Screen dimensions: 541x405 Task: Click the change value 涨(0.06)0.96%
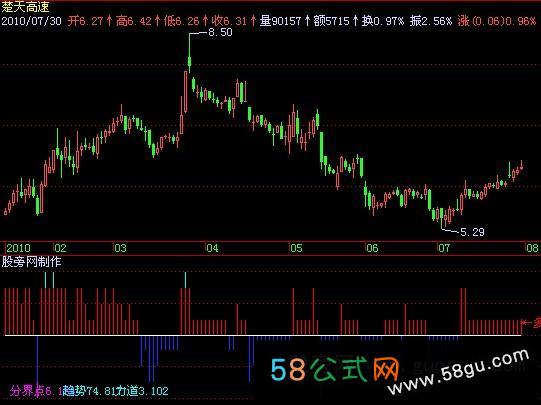tap(497, 21)
